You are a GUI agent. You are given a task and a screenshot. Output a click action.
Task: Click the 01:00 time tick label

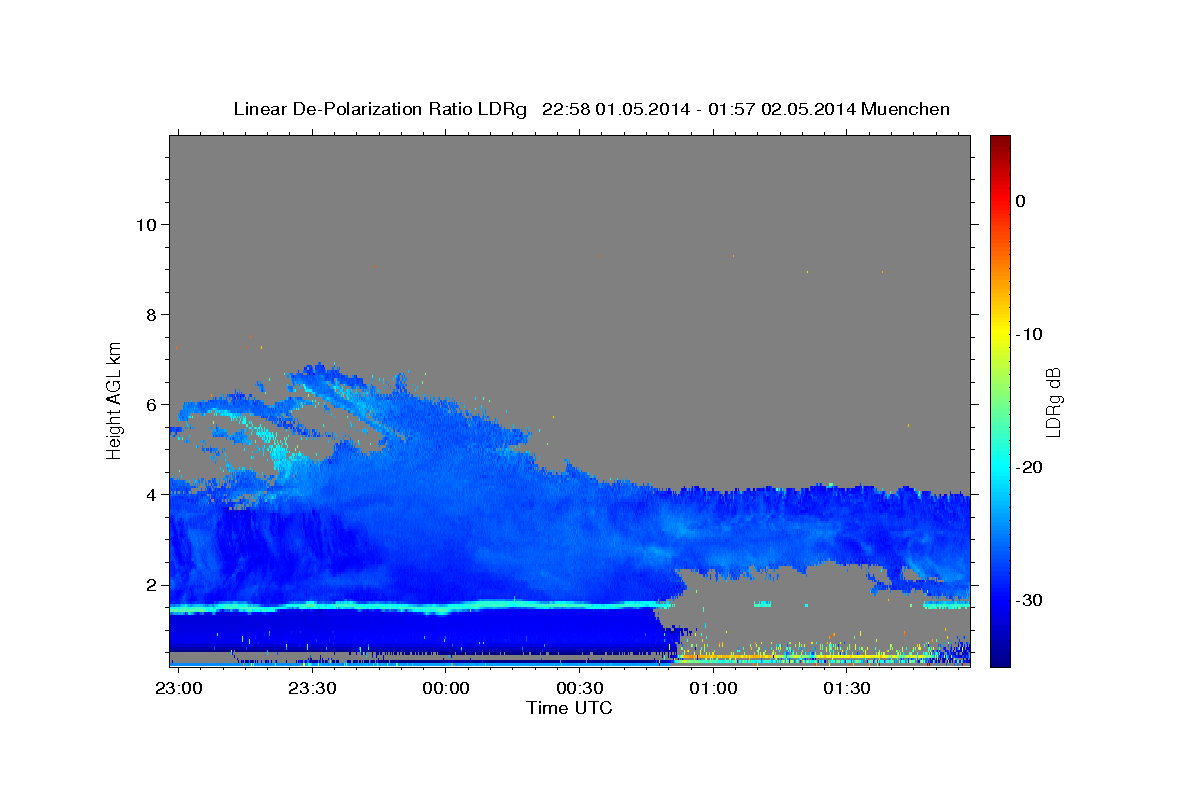tap(713, 688)
